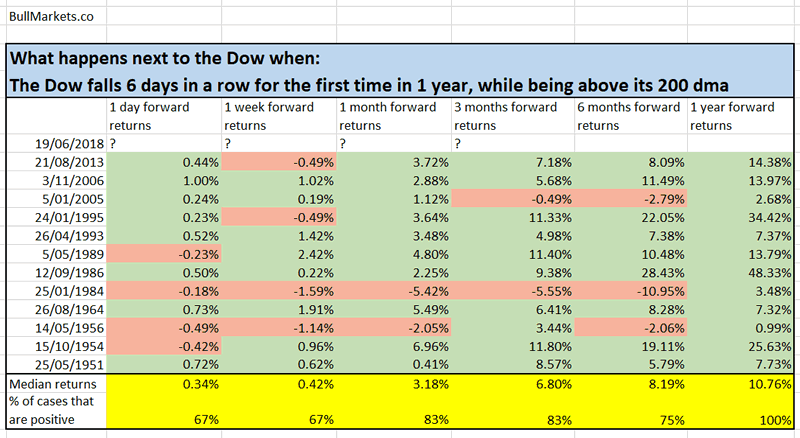Viewport: 800px width, 438px height.
Task: Select the title cell starting "What happens next to the Dow when"
Action: [398, 72]
